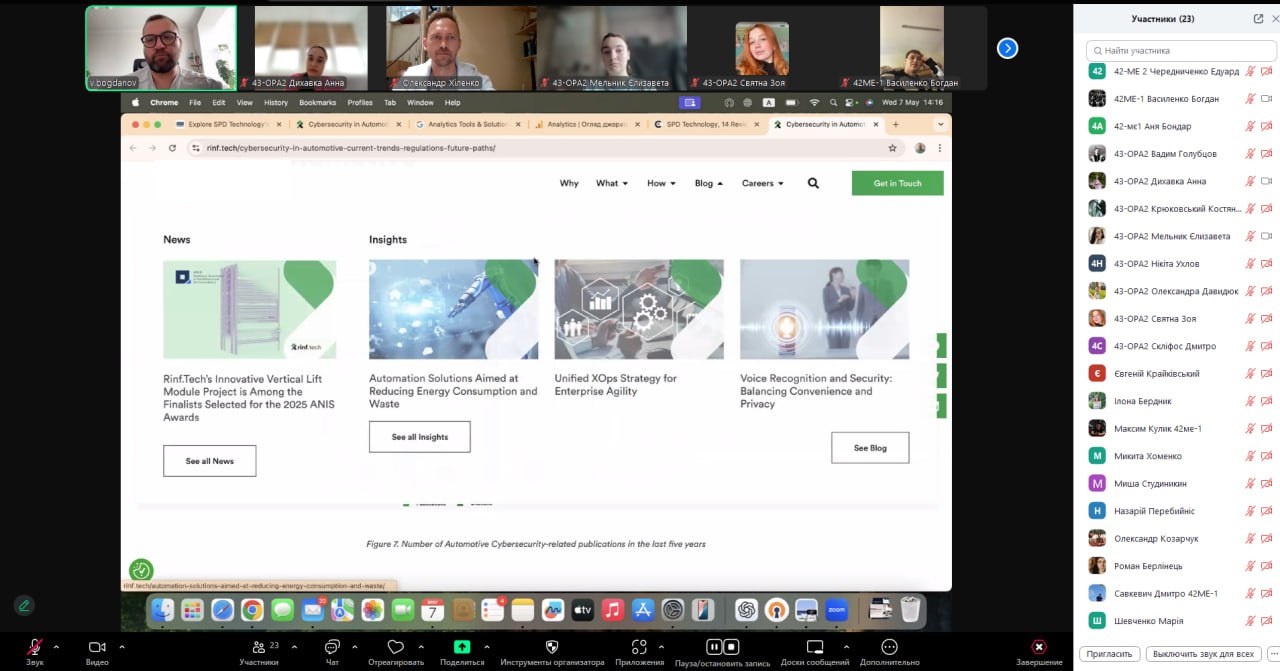The image size is (1280, 671).
Task: Open Доски сообщений whiteboards icon
Action: coord(815,647)
